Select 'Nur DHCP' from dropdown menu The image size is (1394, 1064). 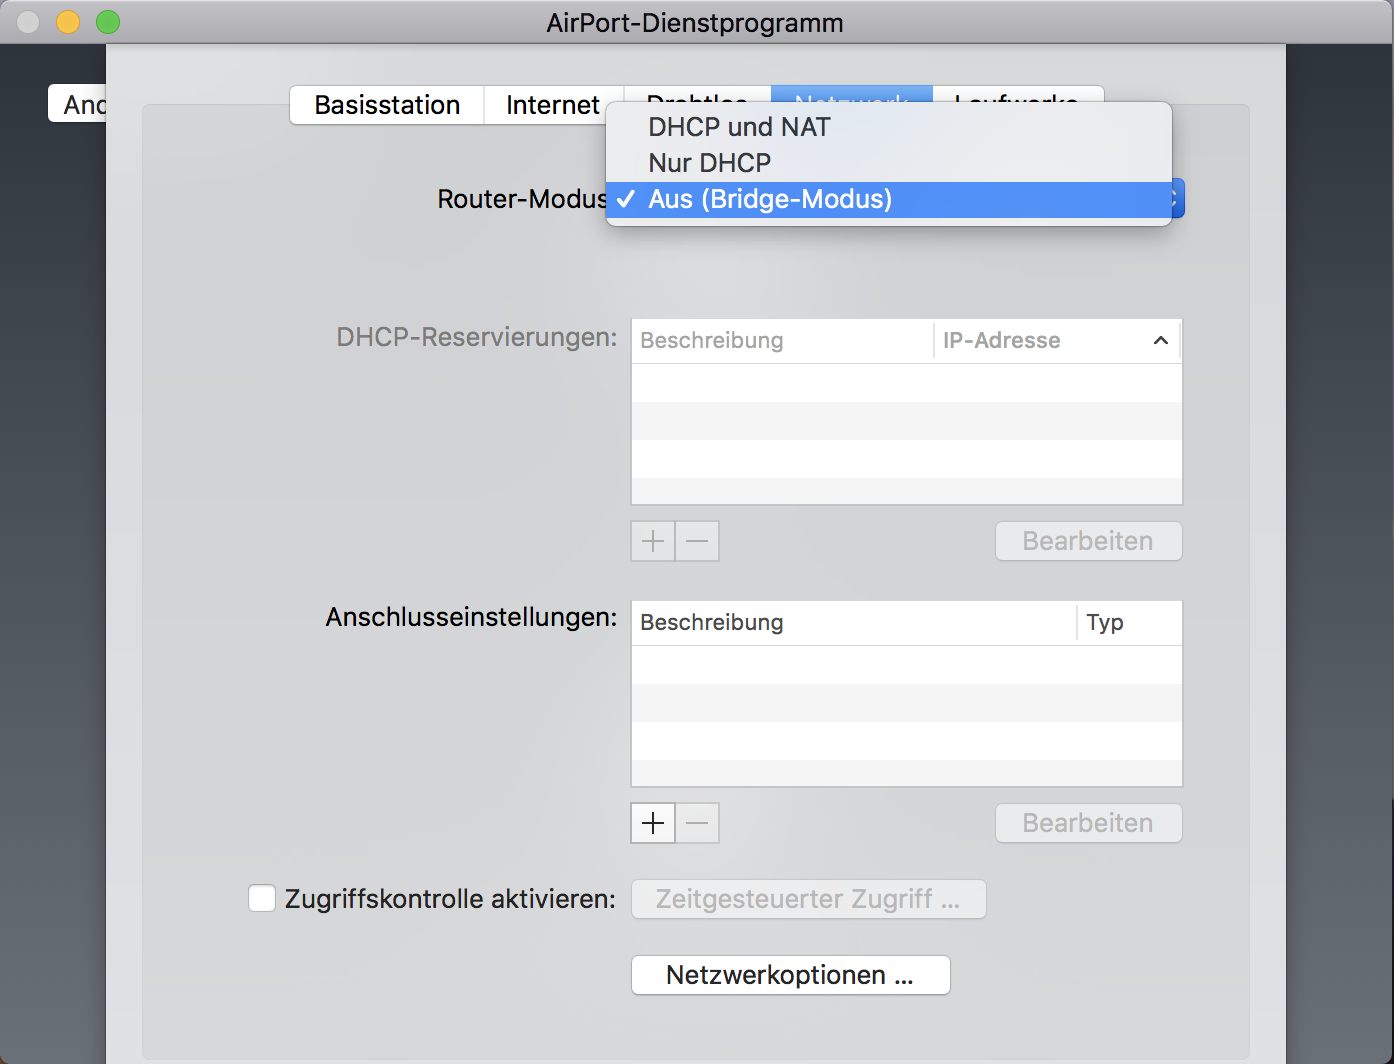click(888, 163)
